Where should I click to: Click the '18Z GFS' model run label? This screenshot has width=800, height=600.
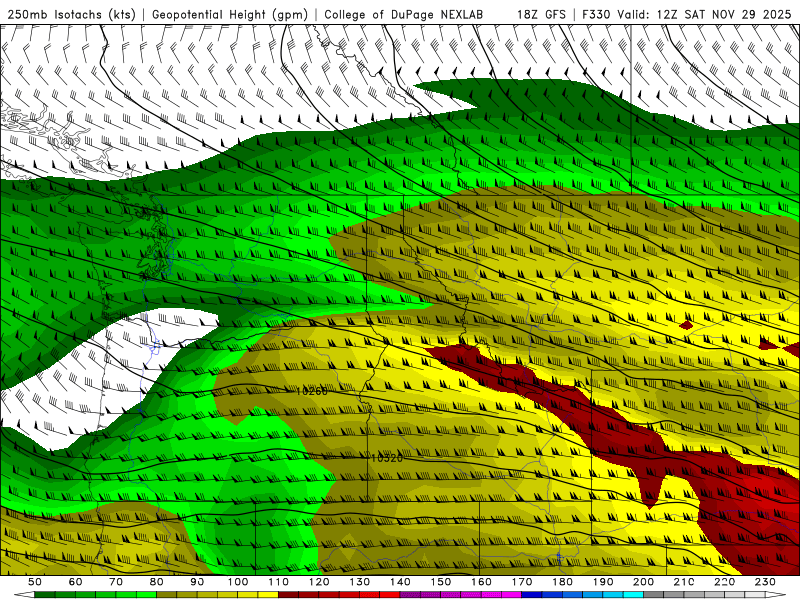[x=541, y=14]
